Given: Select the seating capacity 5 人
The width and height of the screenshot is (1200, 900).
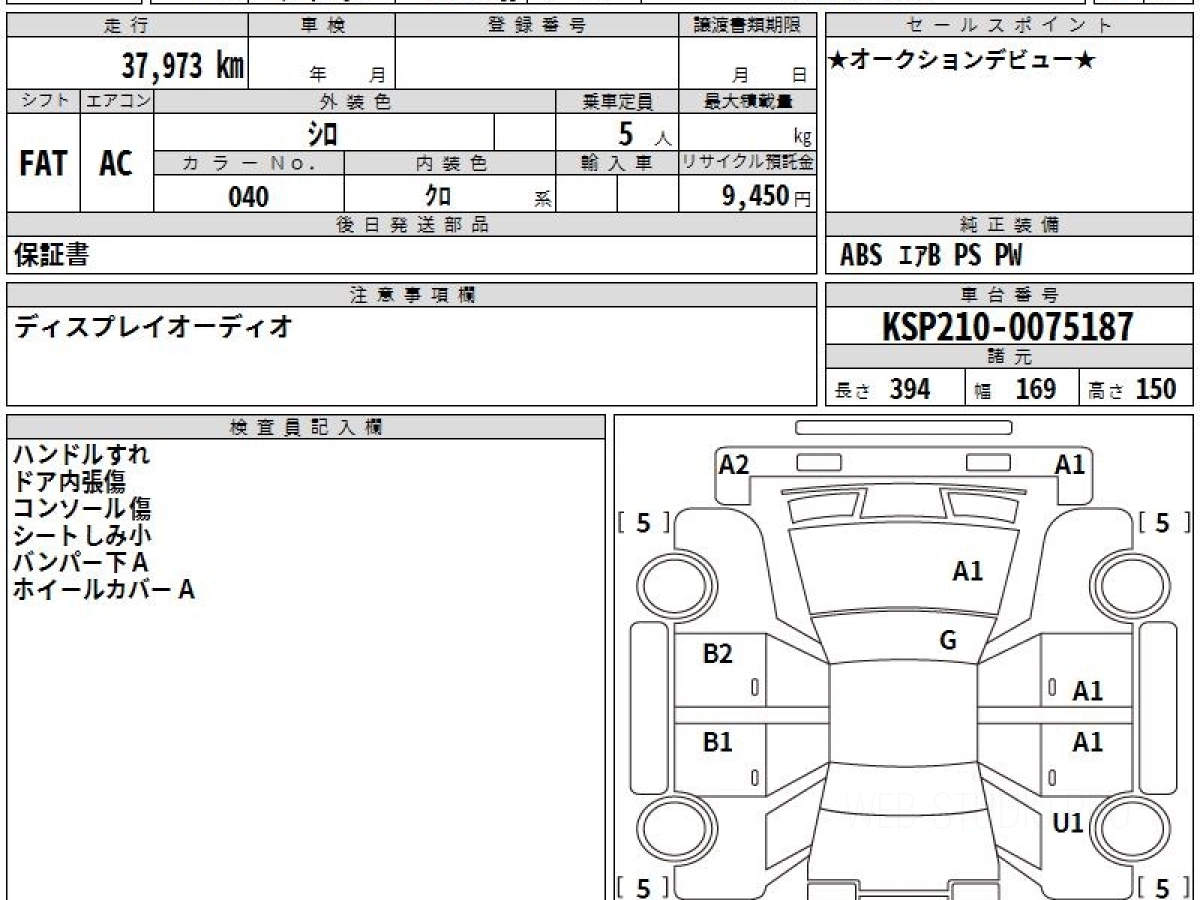Looking at the screenshot, I should click(x=644, y=134).
